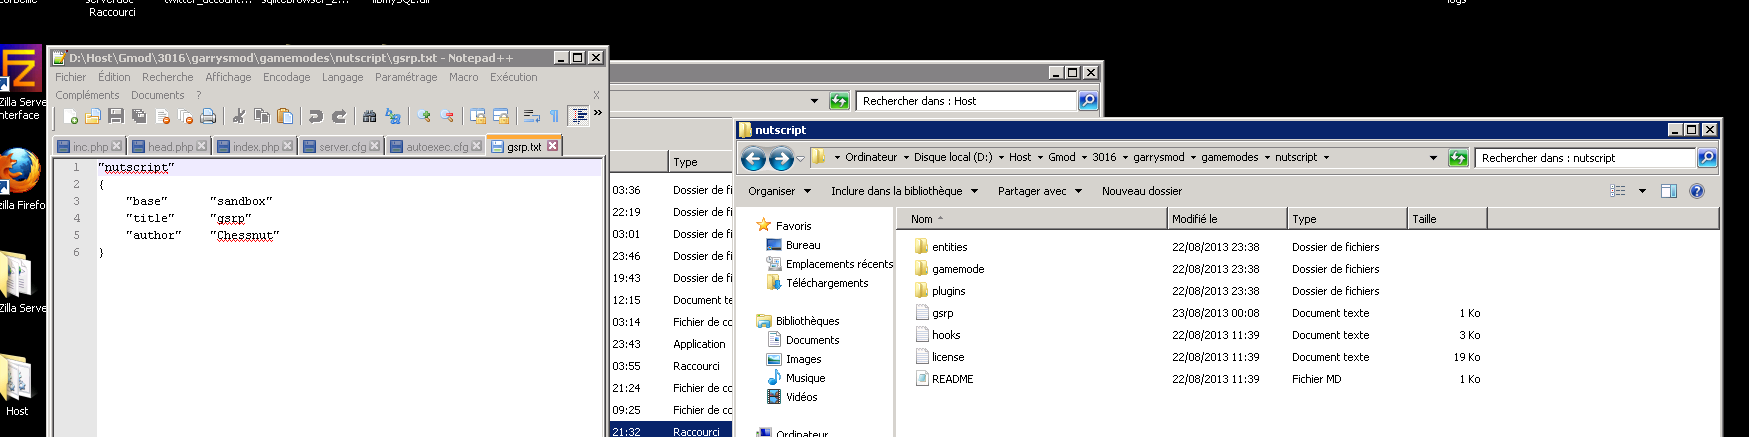Open the Édition menu

114,77
